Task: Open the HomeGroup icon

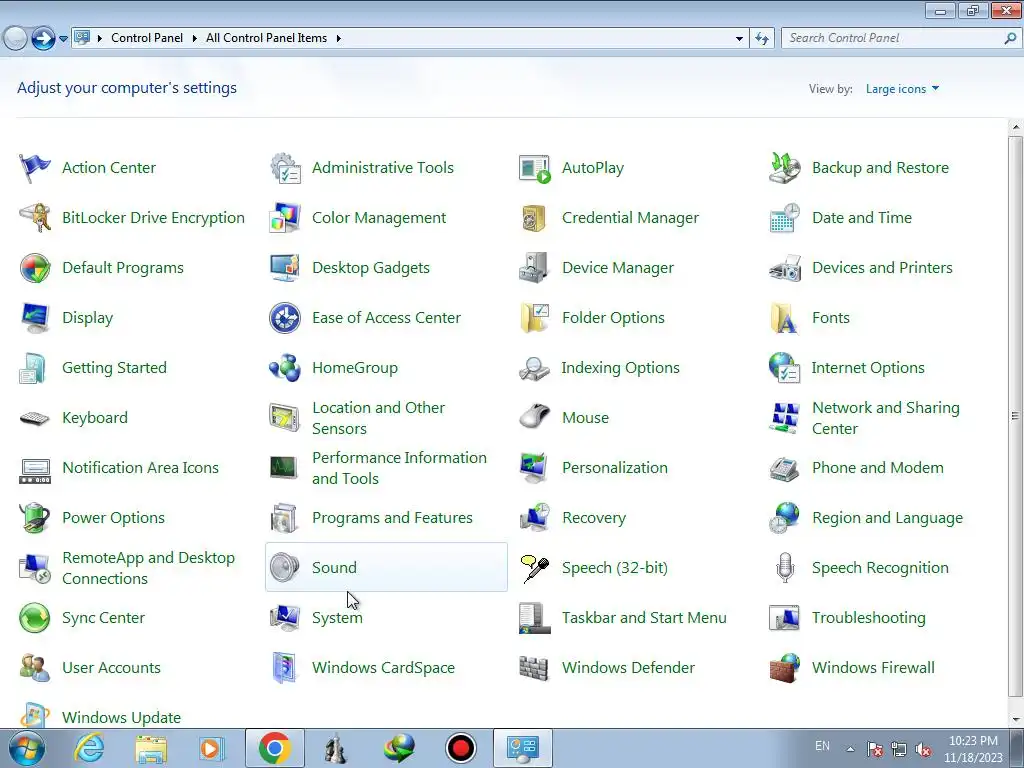Action: point(285,368)
